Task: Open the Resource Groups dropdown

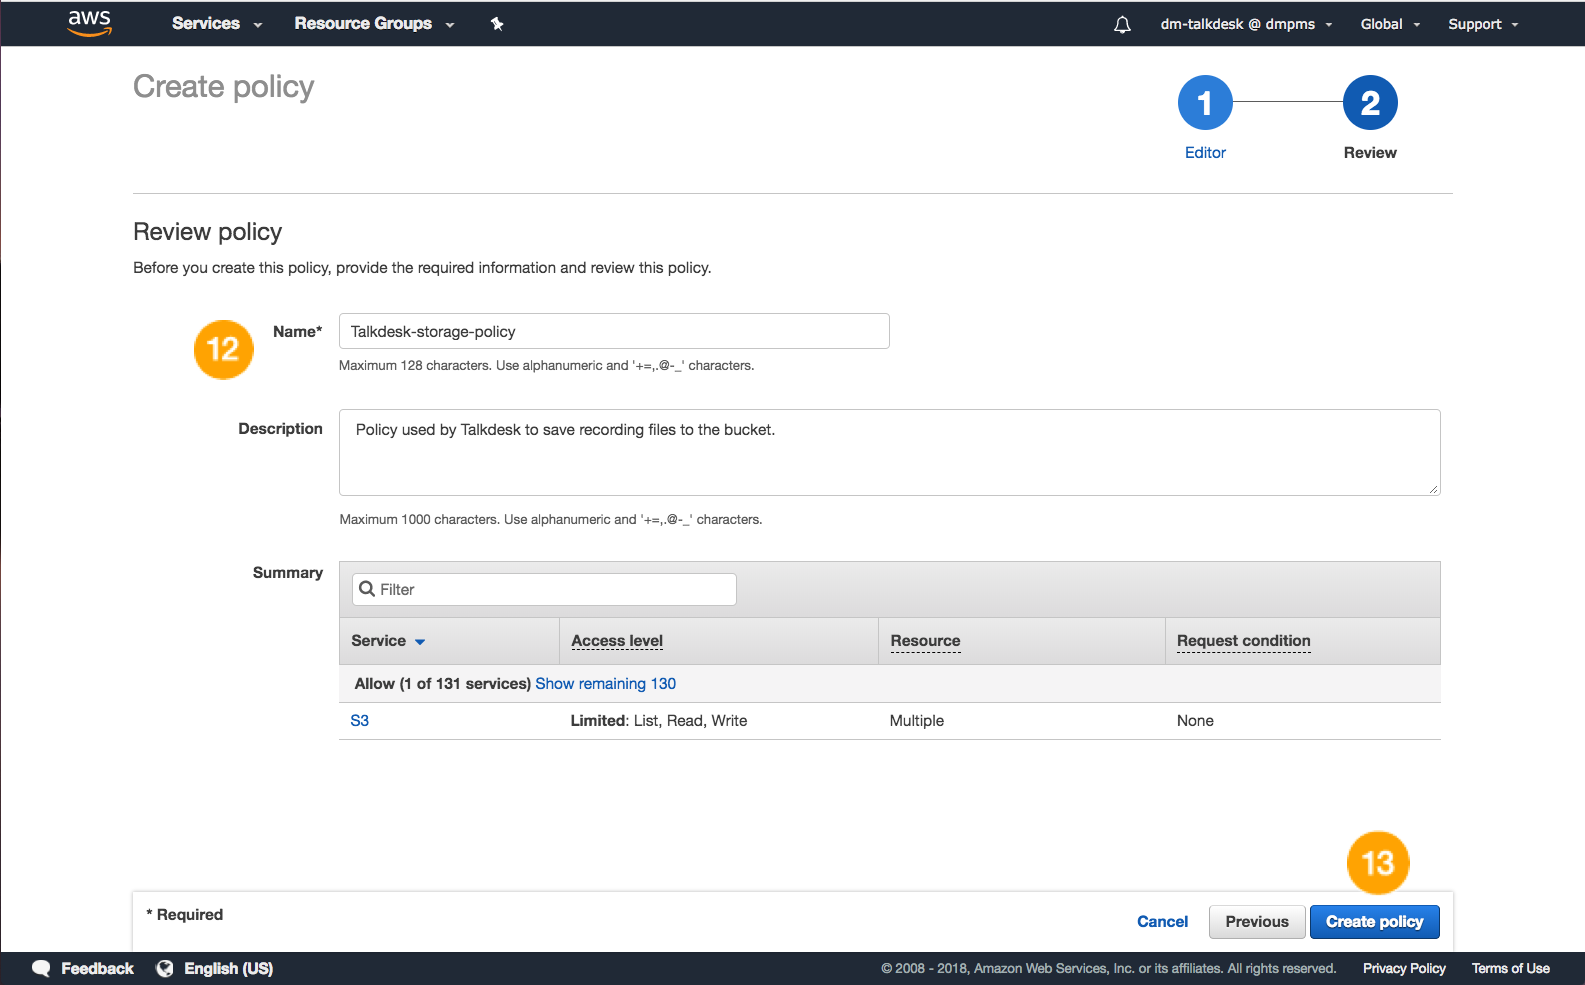Action: tap(374, 23)
